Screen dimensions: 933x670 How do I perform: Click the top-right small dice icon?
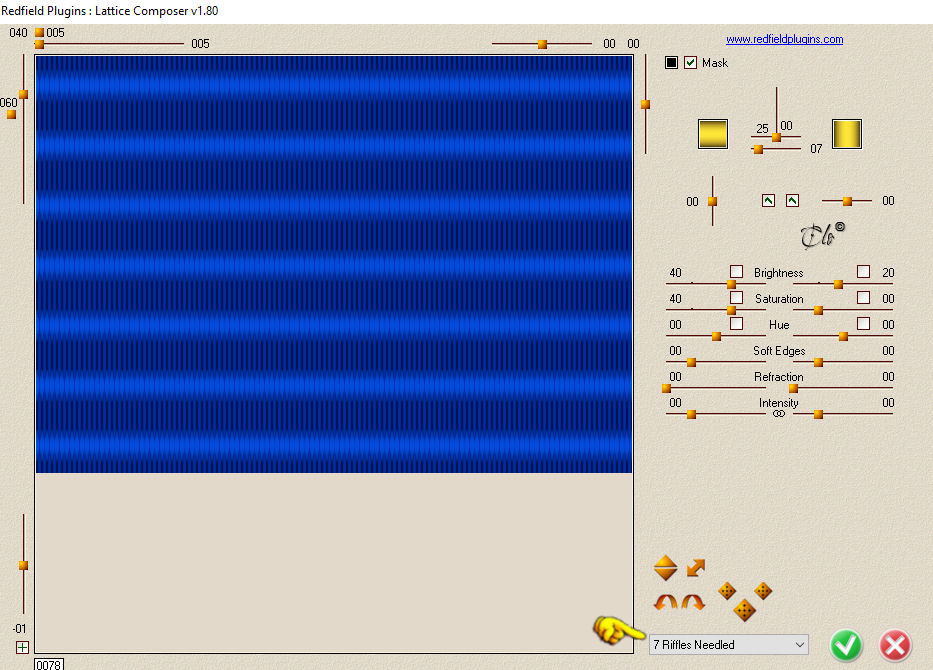[763, 591]
